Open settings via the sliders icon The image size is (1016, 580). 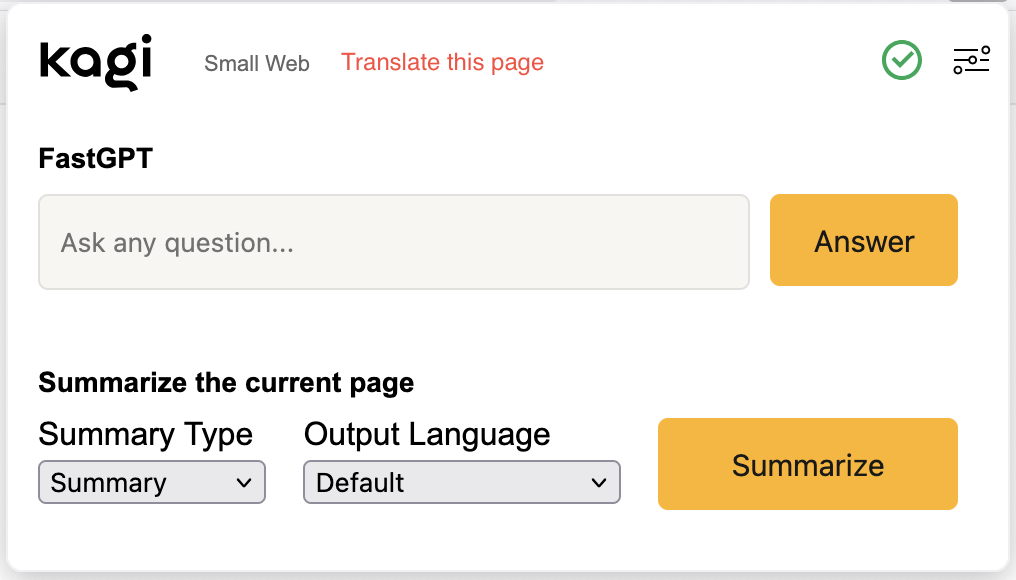(970, 61)
